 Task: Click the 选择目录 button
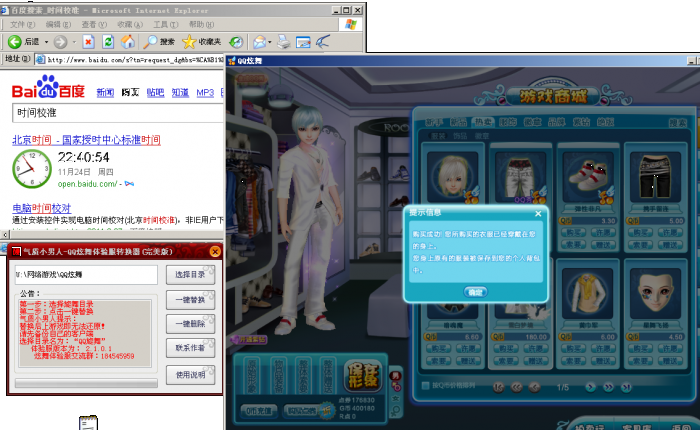click(x=190, y=275)
